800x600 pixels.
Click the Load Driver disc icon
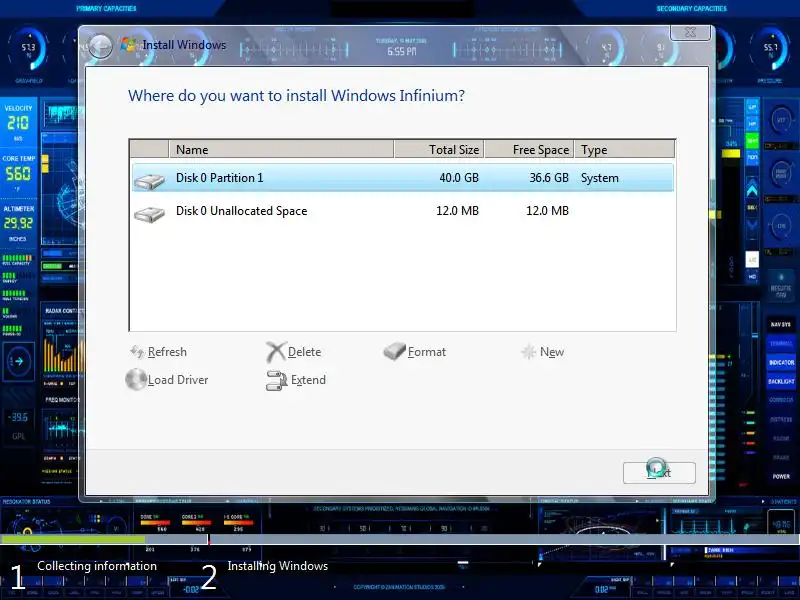[x=136, y=380]
